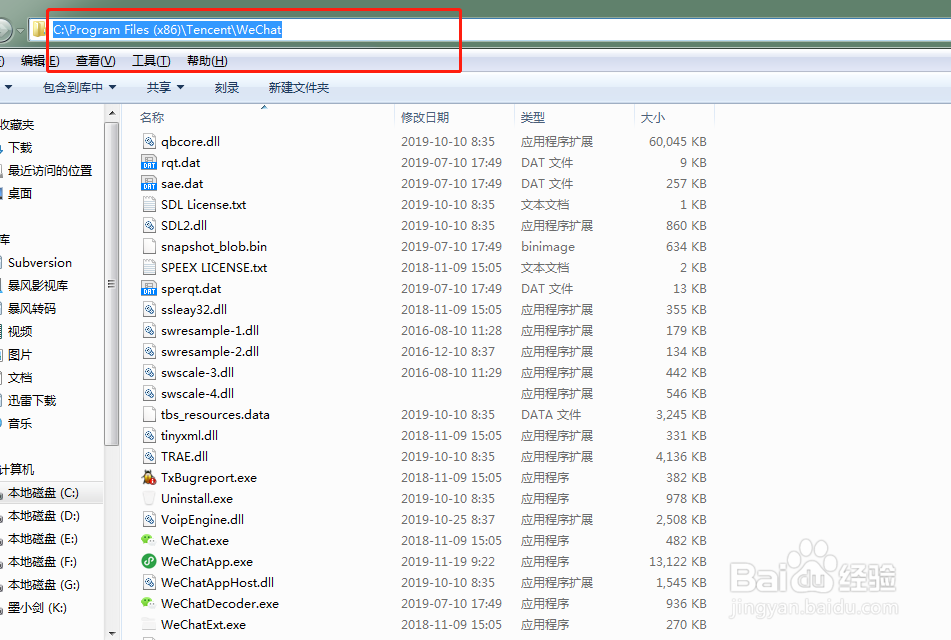Select 本地磁盘 (E:) drive
This screenshot has height=640, width=951.
click(43, 539)
